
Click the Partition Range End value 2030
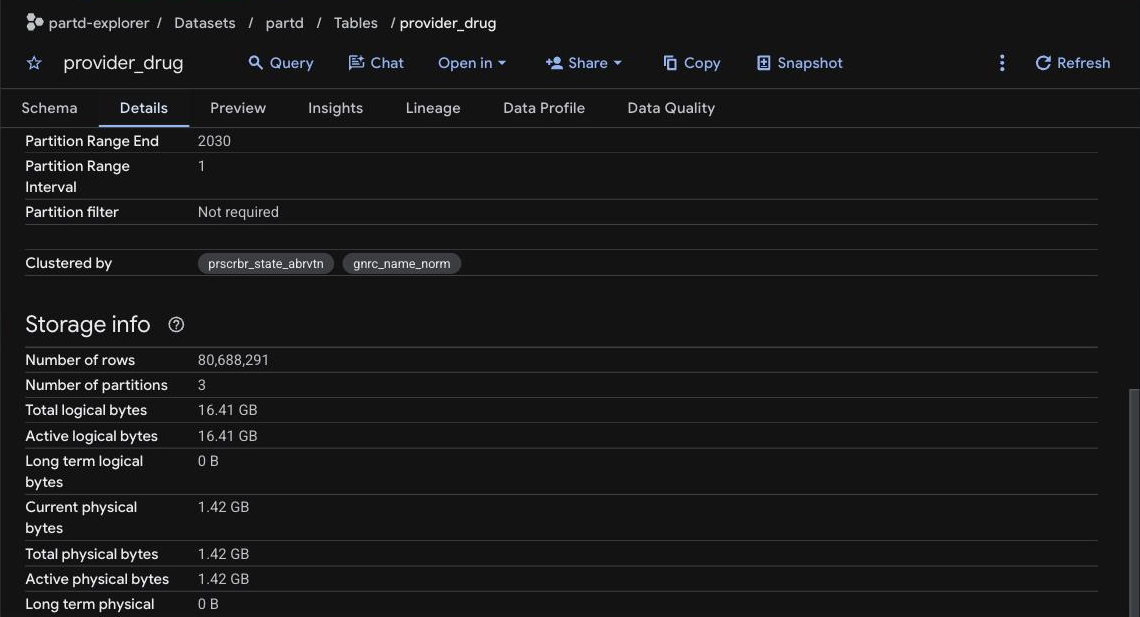tap(214, 141)
